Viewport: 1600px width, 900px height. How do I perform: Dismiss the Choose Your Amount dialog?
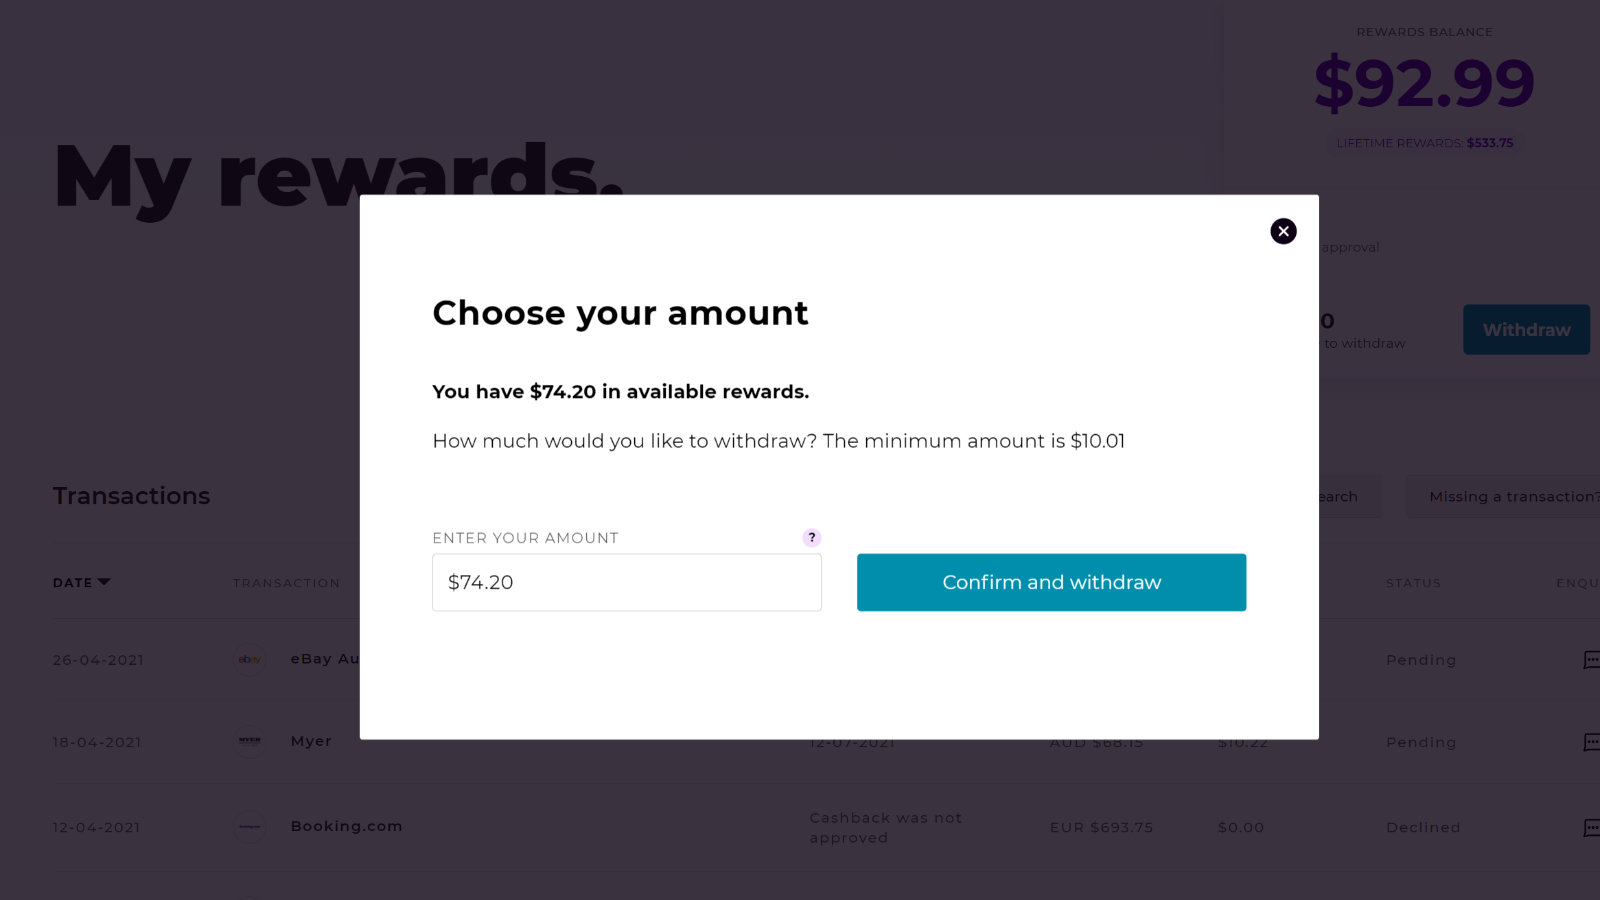click(x=1283, y=231)
